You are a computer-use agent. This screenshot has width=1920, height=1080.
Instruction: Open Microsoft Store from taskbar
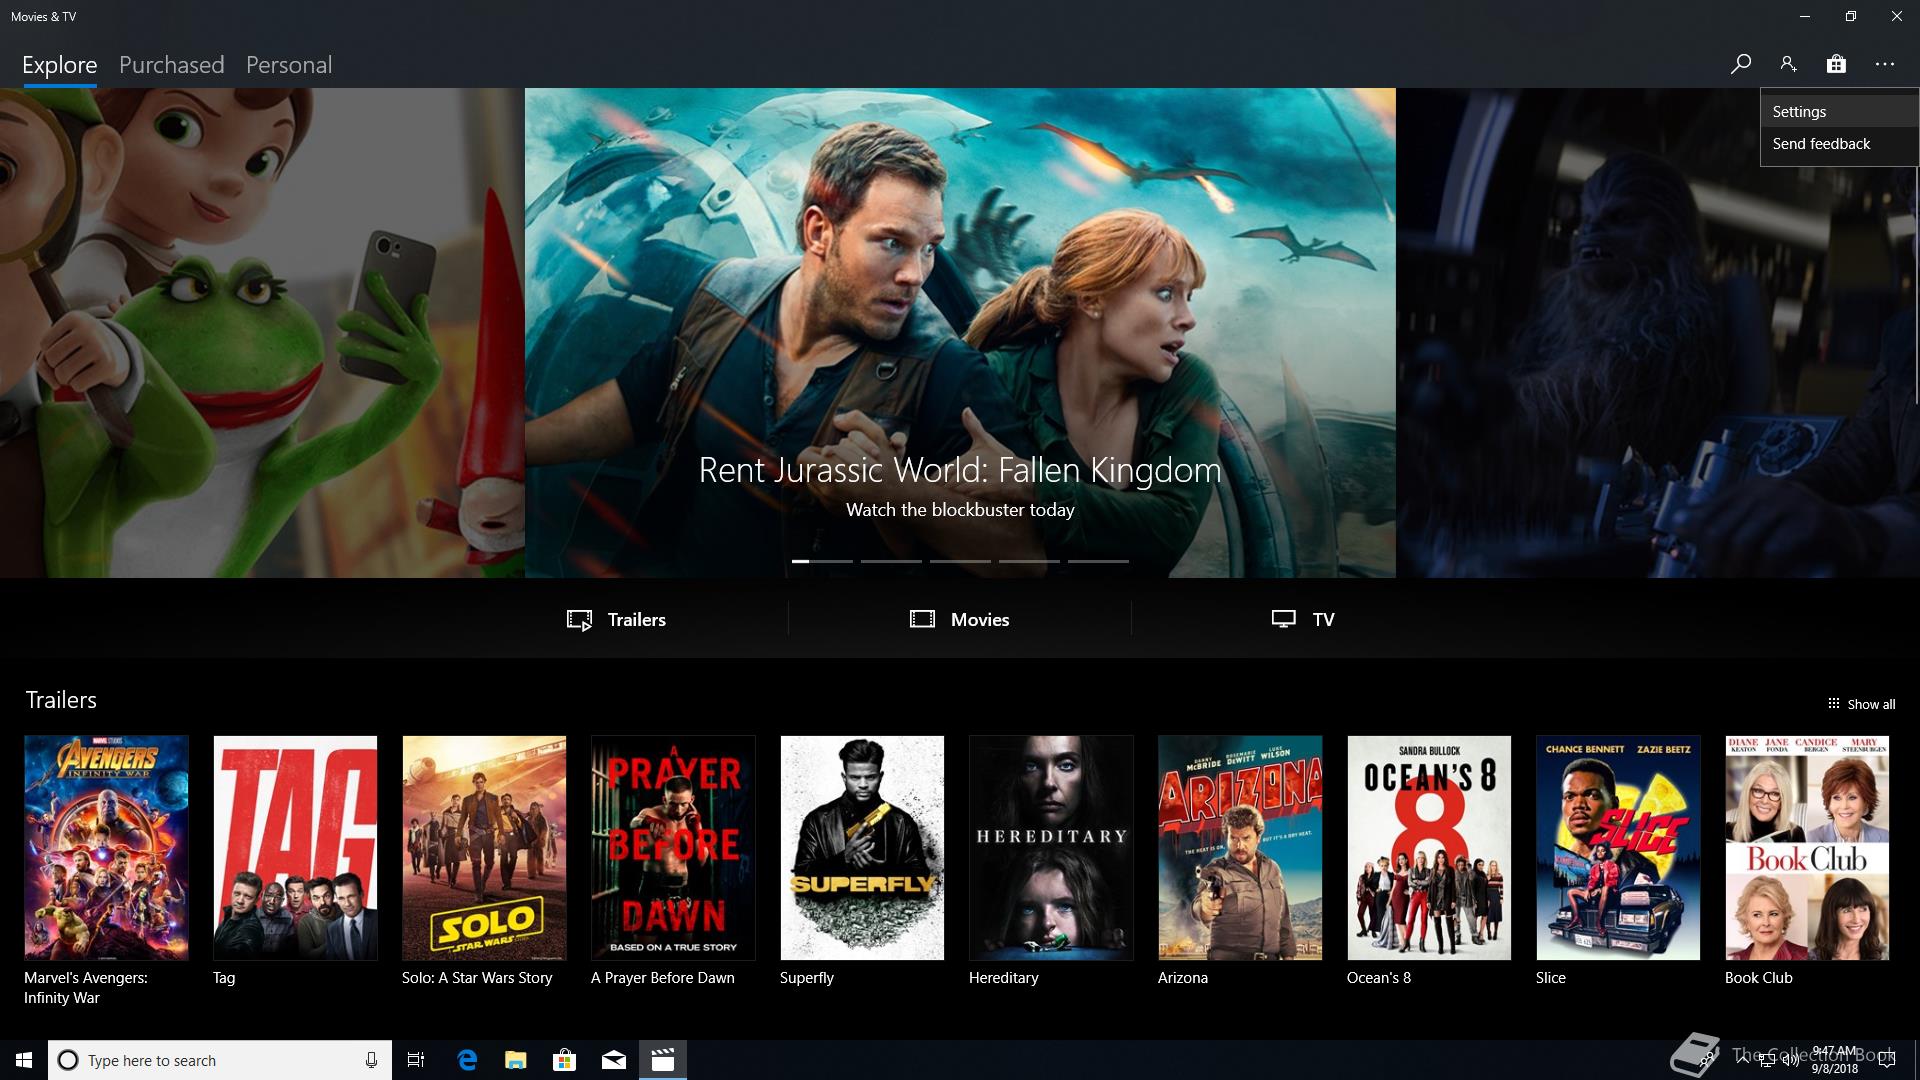click(x=565, y=1060)
